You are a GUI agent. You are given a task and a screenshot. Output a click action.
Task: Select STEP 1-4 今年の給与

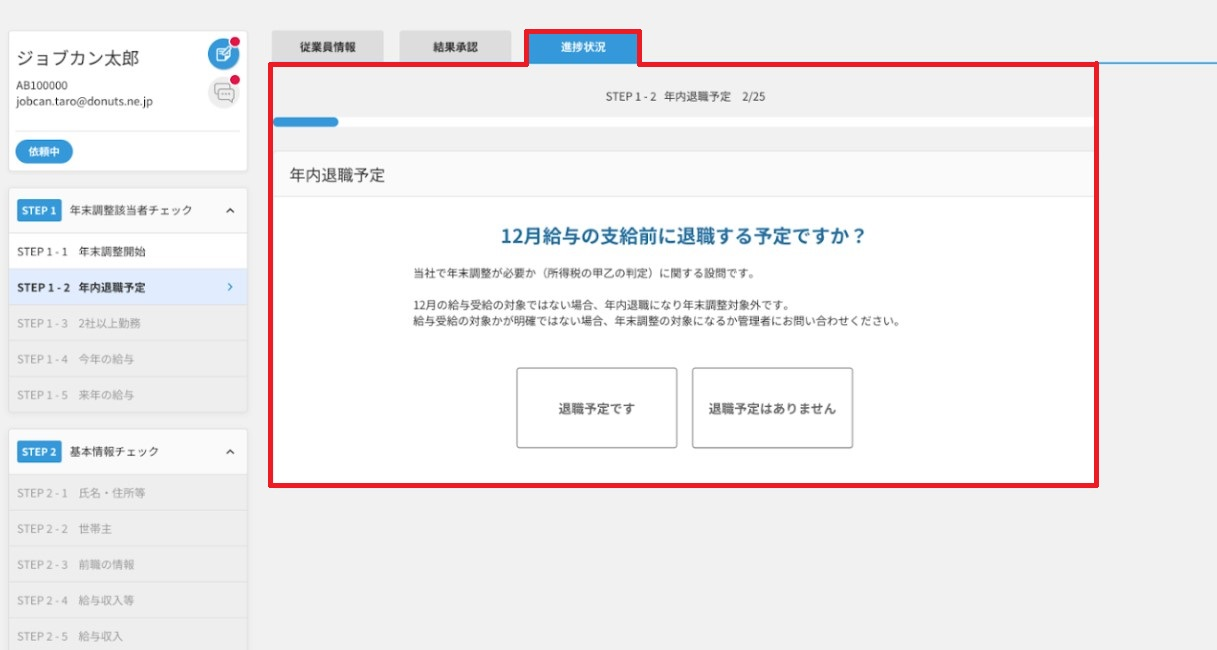coord(128,359)
